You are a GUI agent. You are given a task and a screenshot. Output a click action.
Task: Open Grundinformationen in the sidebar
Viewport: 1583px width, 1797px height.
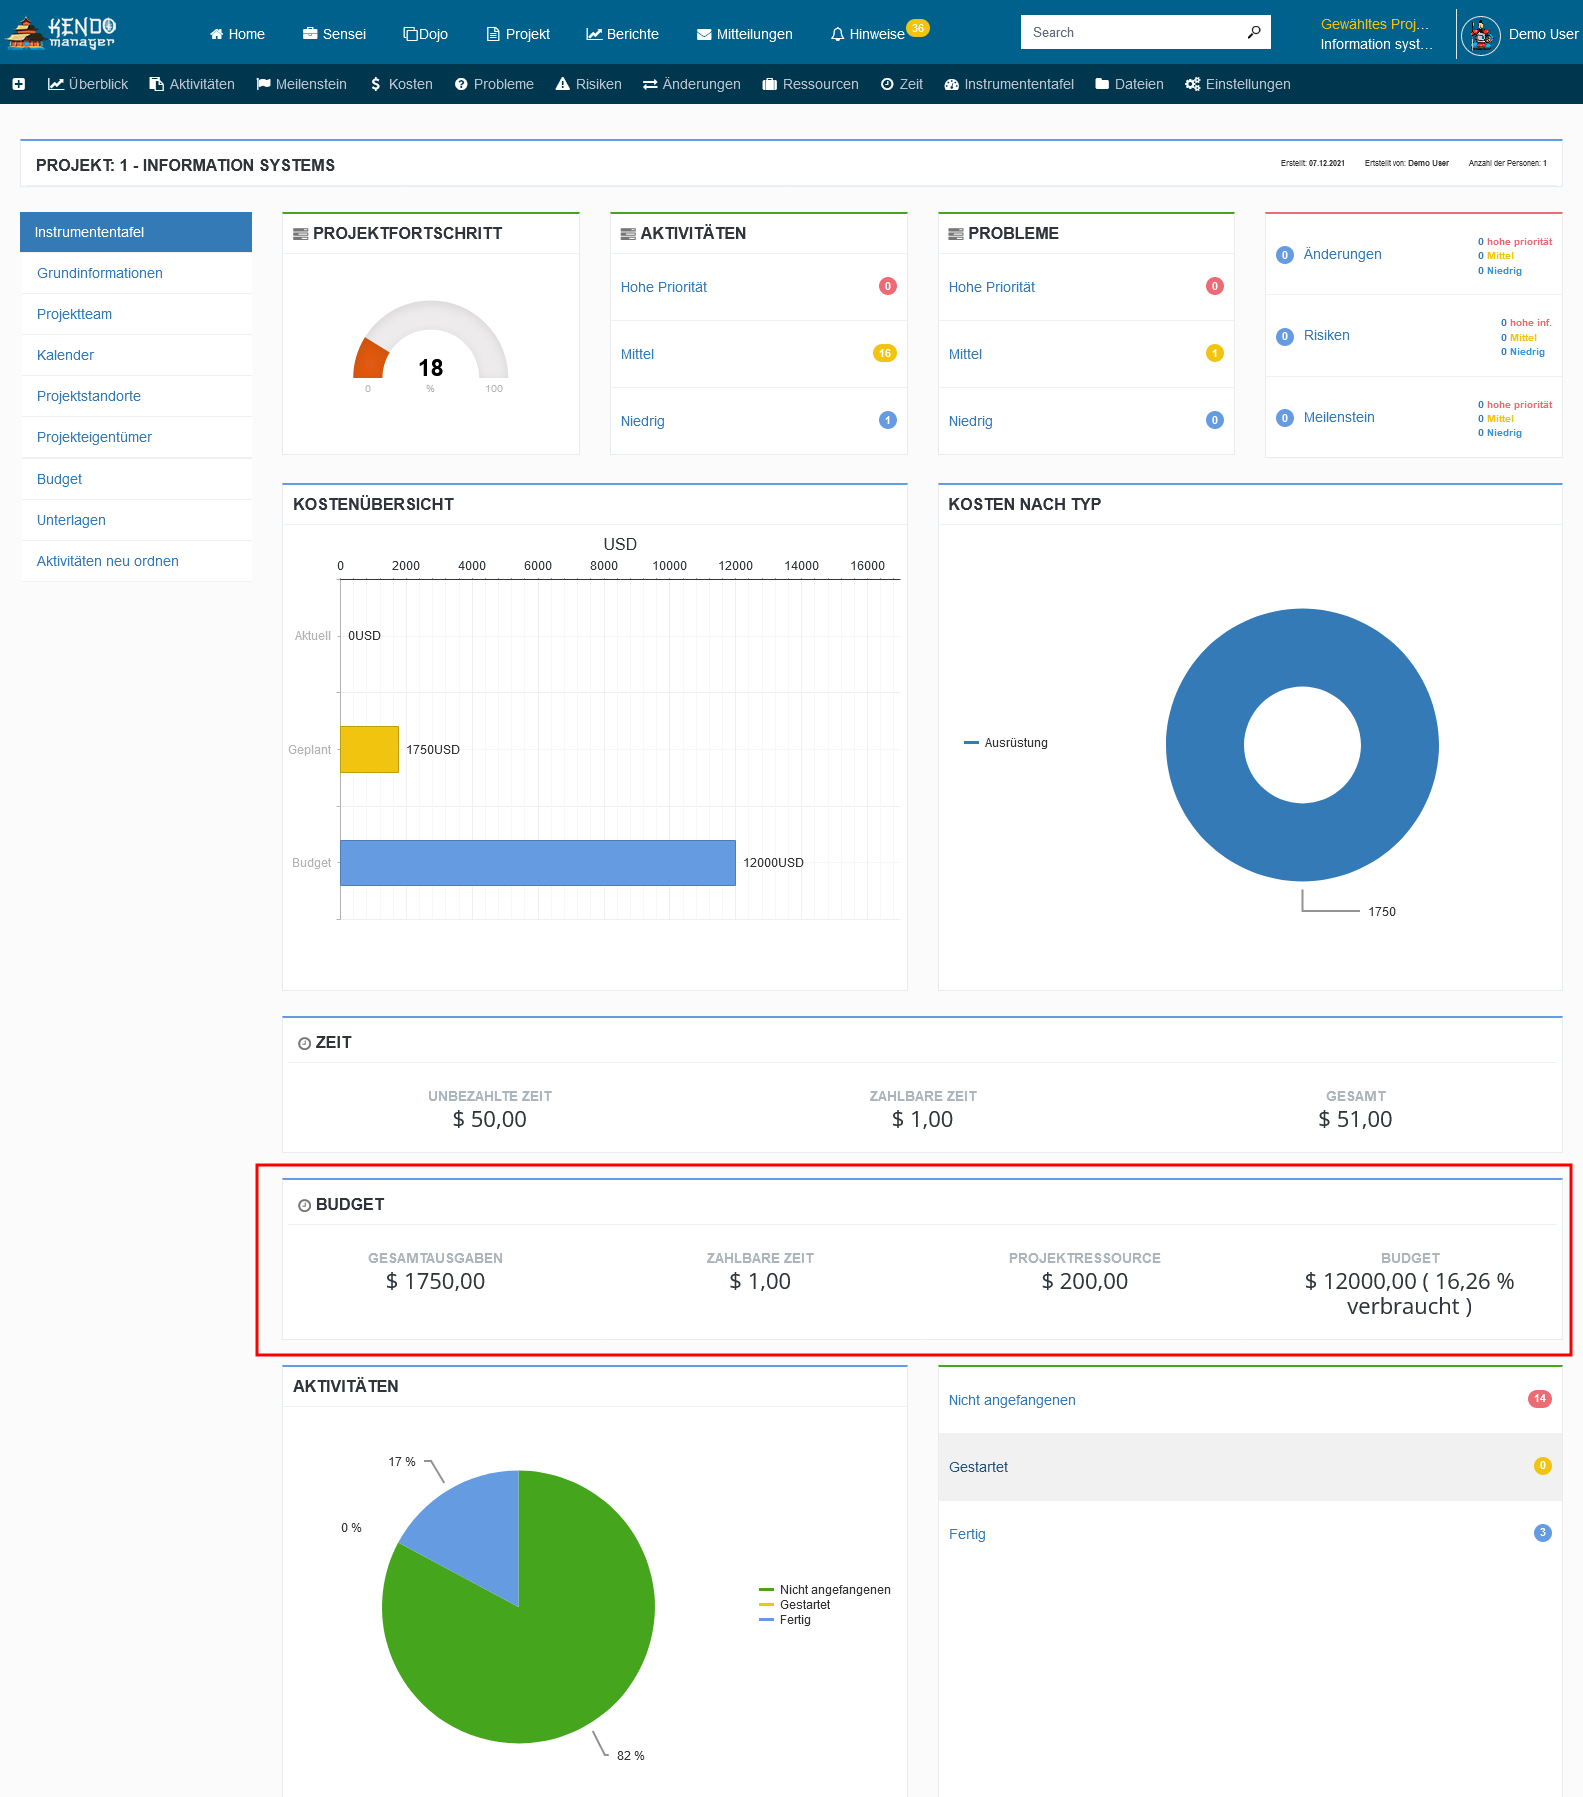point(136,273)
